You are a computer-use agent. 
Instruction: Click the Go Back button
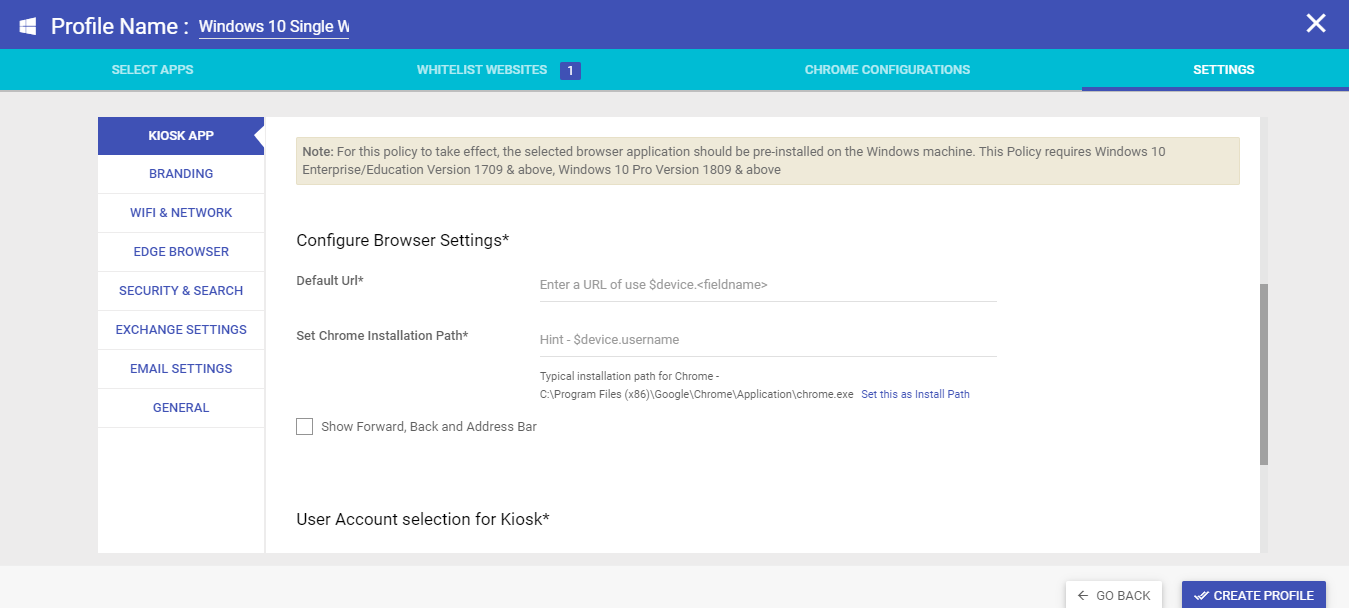1114,595
